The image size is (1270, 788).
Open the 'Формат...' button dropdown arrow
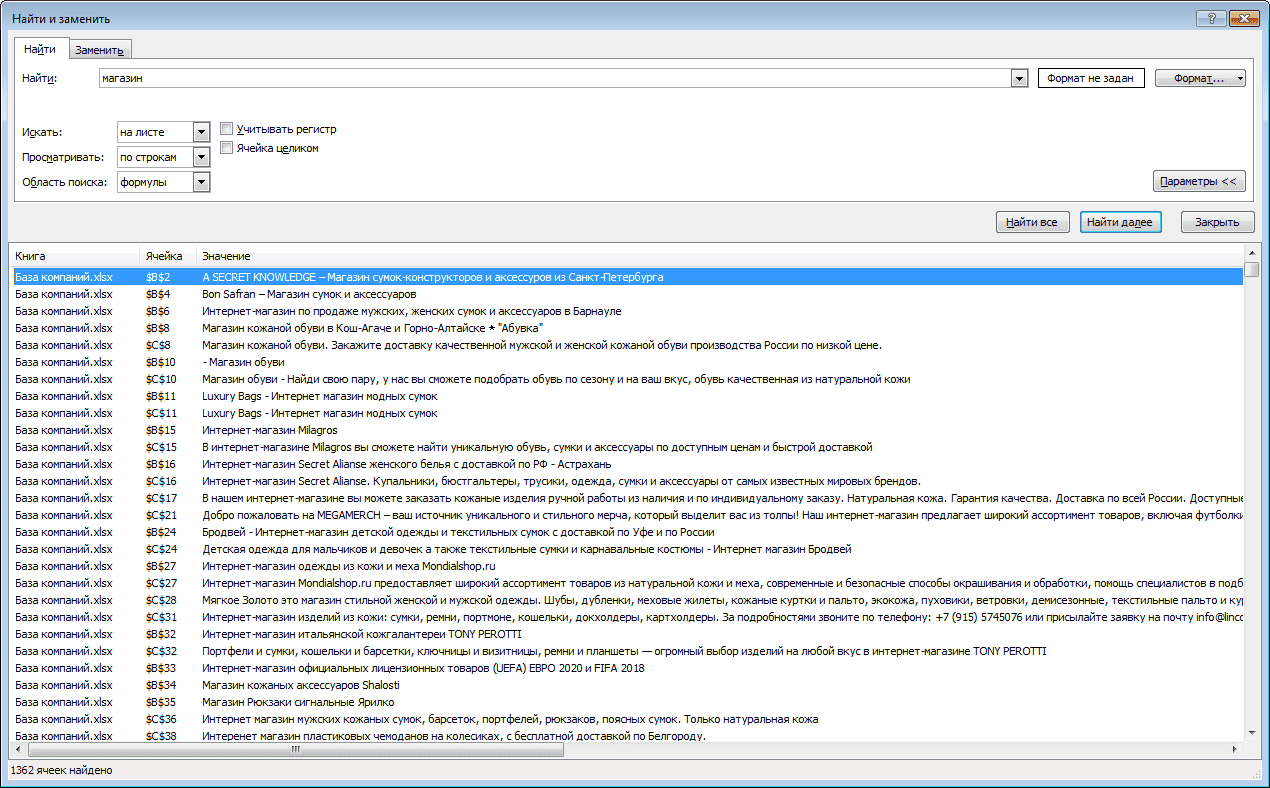1240,78
